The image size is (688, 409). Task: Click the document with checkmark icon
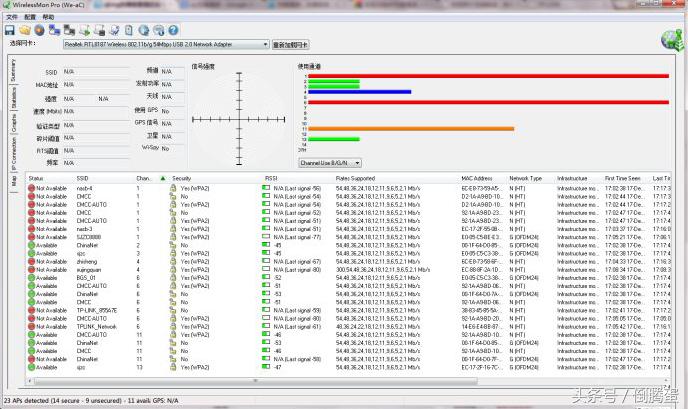(x=115, y=30)
